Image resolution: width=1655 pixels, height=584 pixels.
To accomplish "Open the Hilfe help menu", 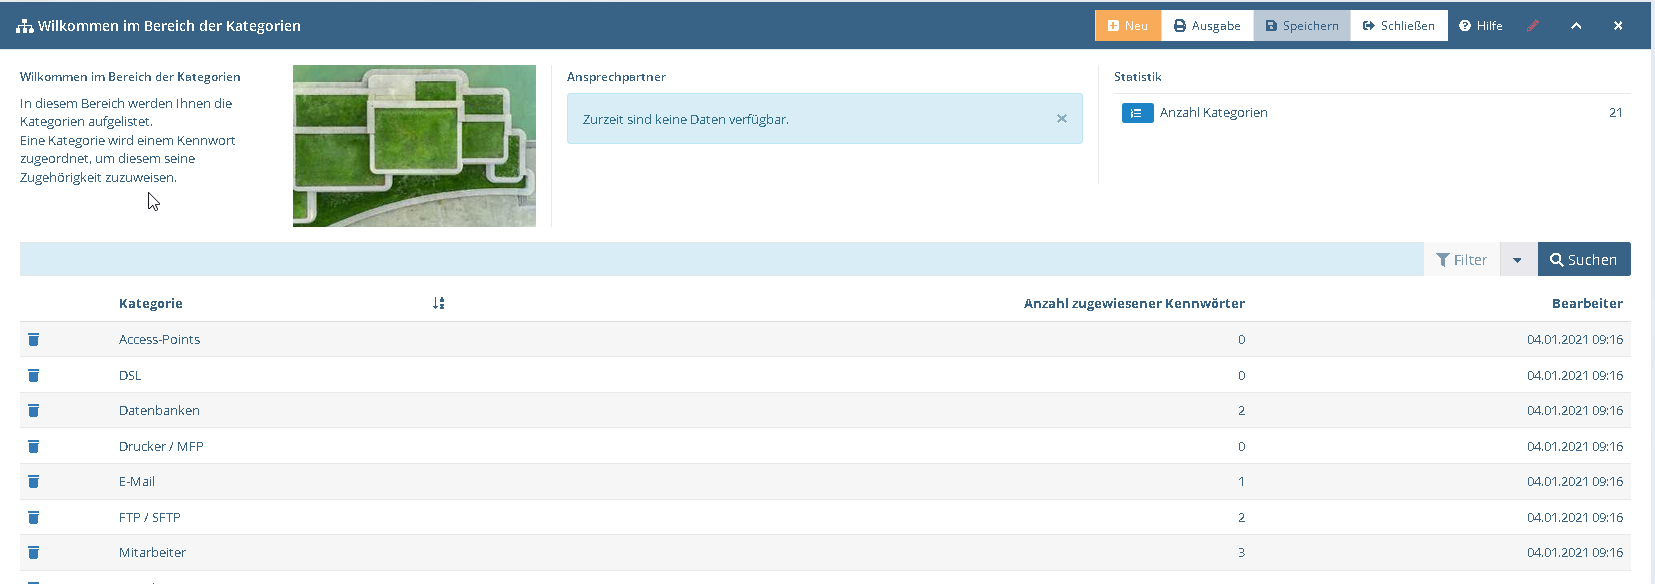I will (x=1480, y=26).
